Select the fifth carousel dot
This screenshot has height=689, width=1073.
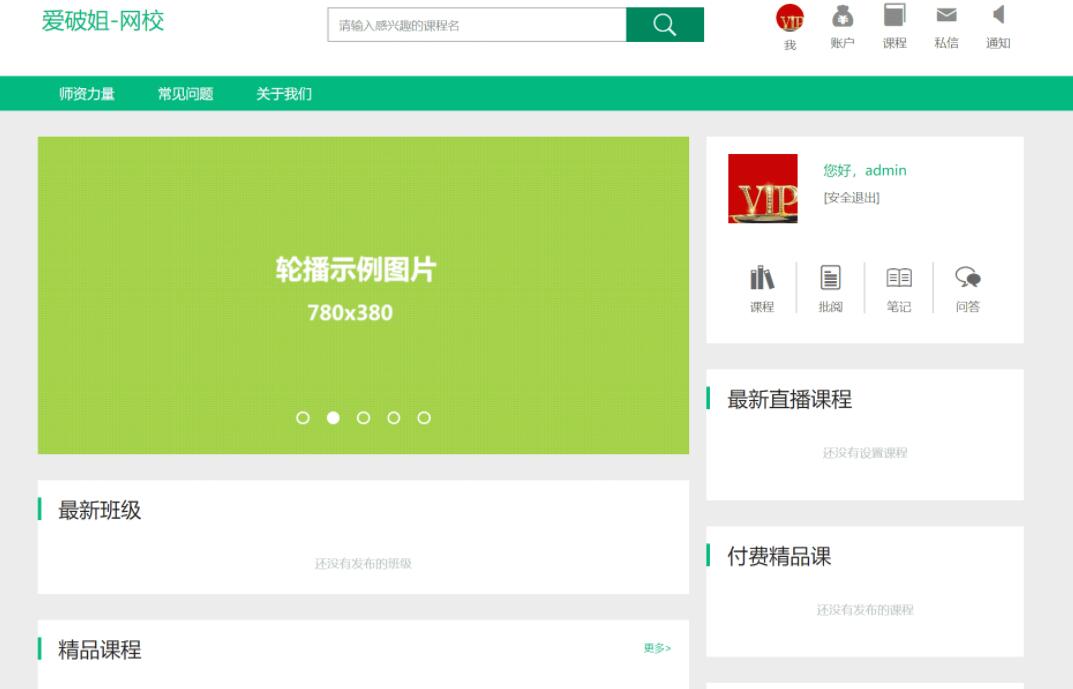pyautogui.click(x=424, y=417)
